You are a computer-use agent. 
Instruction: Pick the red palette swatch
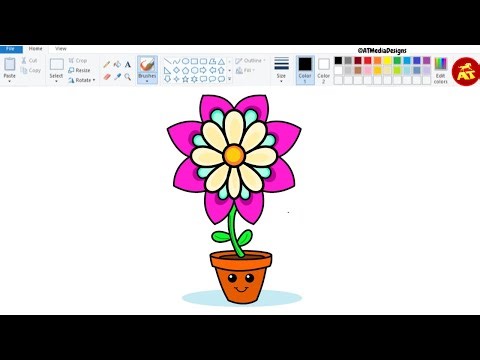[x=368, y=60]
